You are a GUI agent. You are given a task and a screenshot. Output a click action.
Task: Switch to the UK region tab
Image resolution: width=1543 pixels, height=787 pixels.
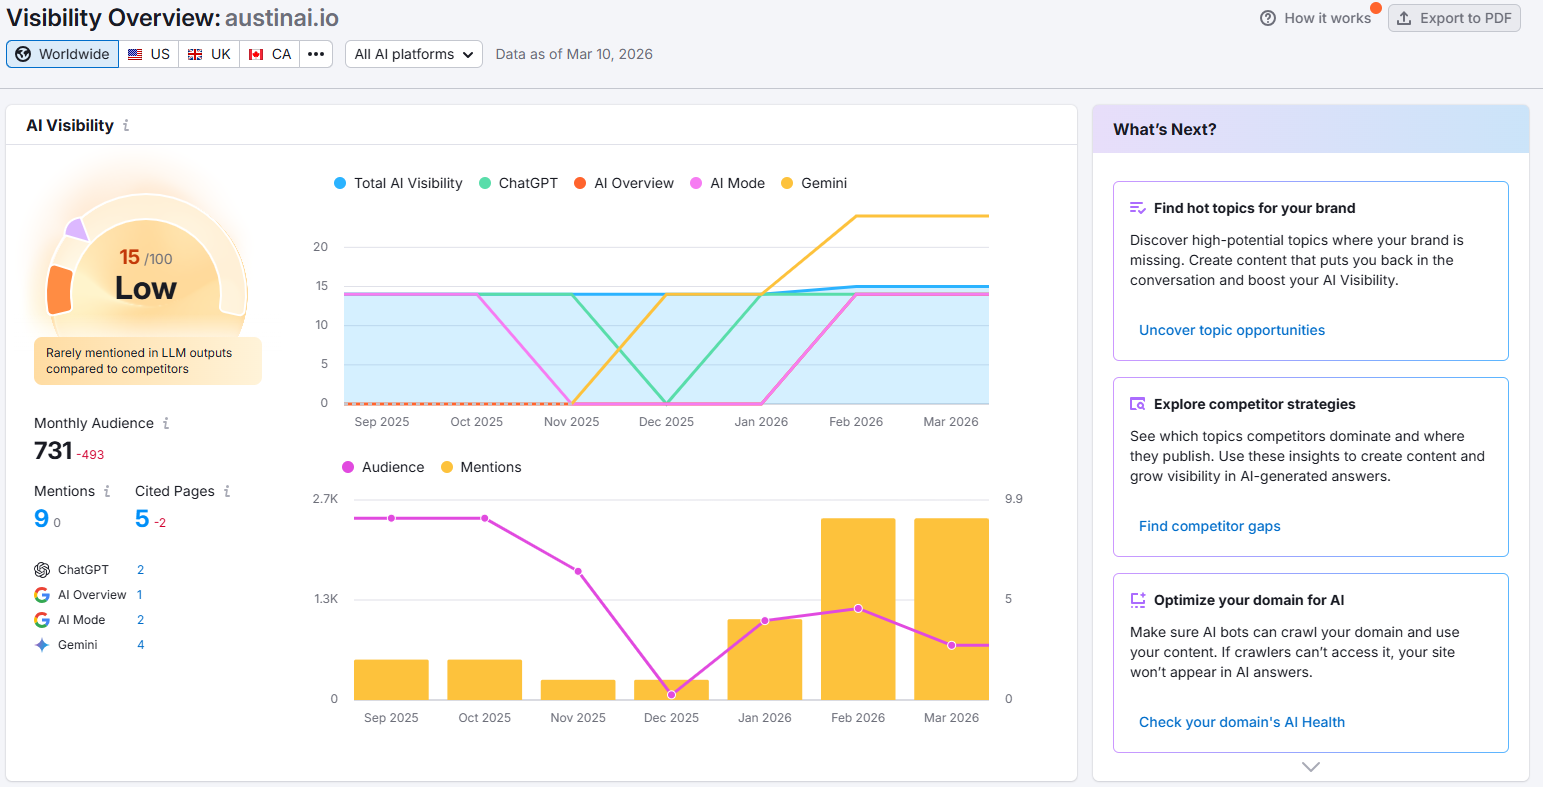pyautogui.click(x=209, y=54)
